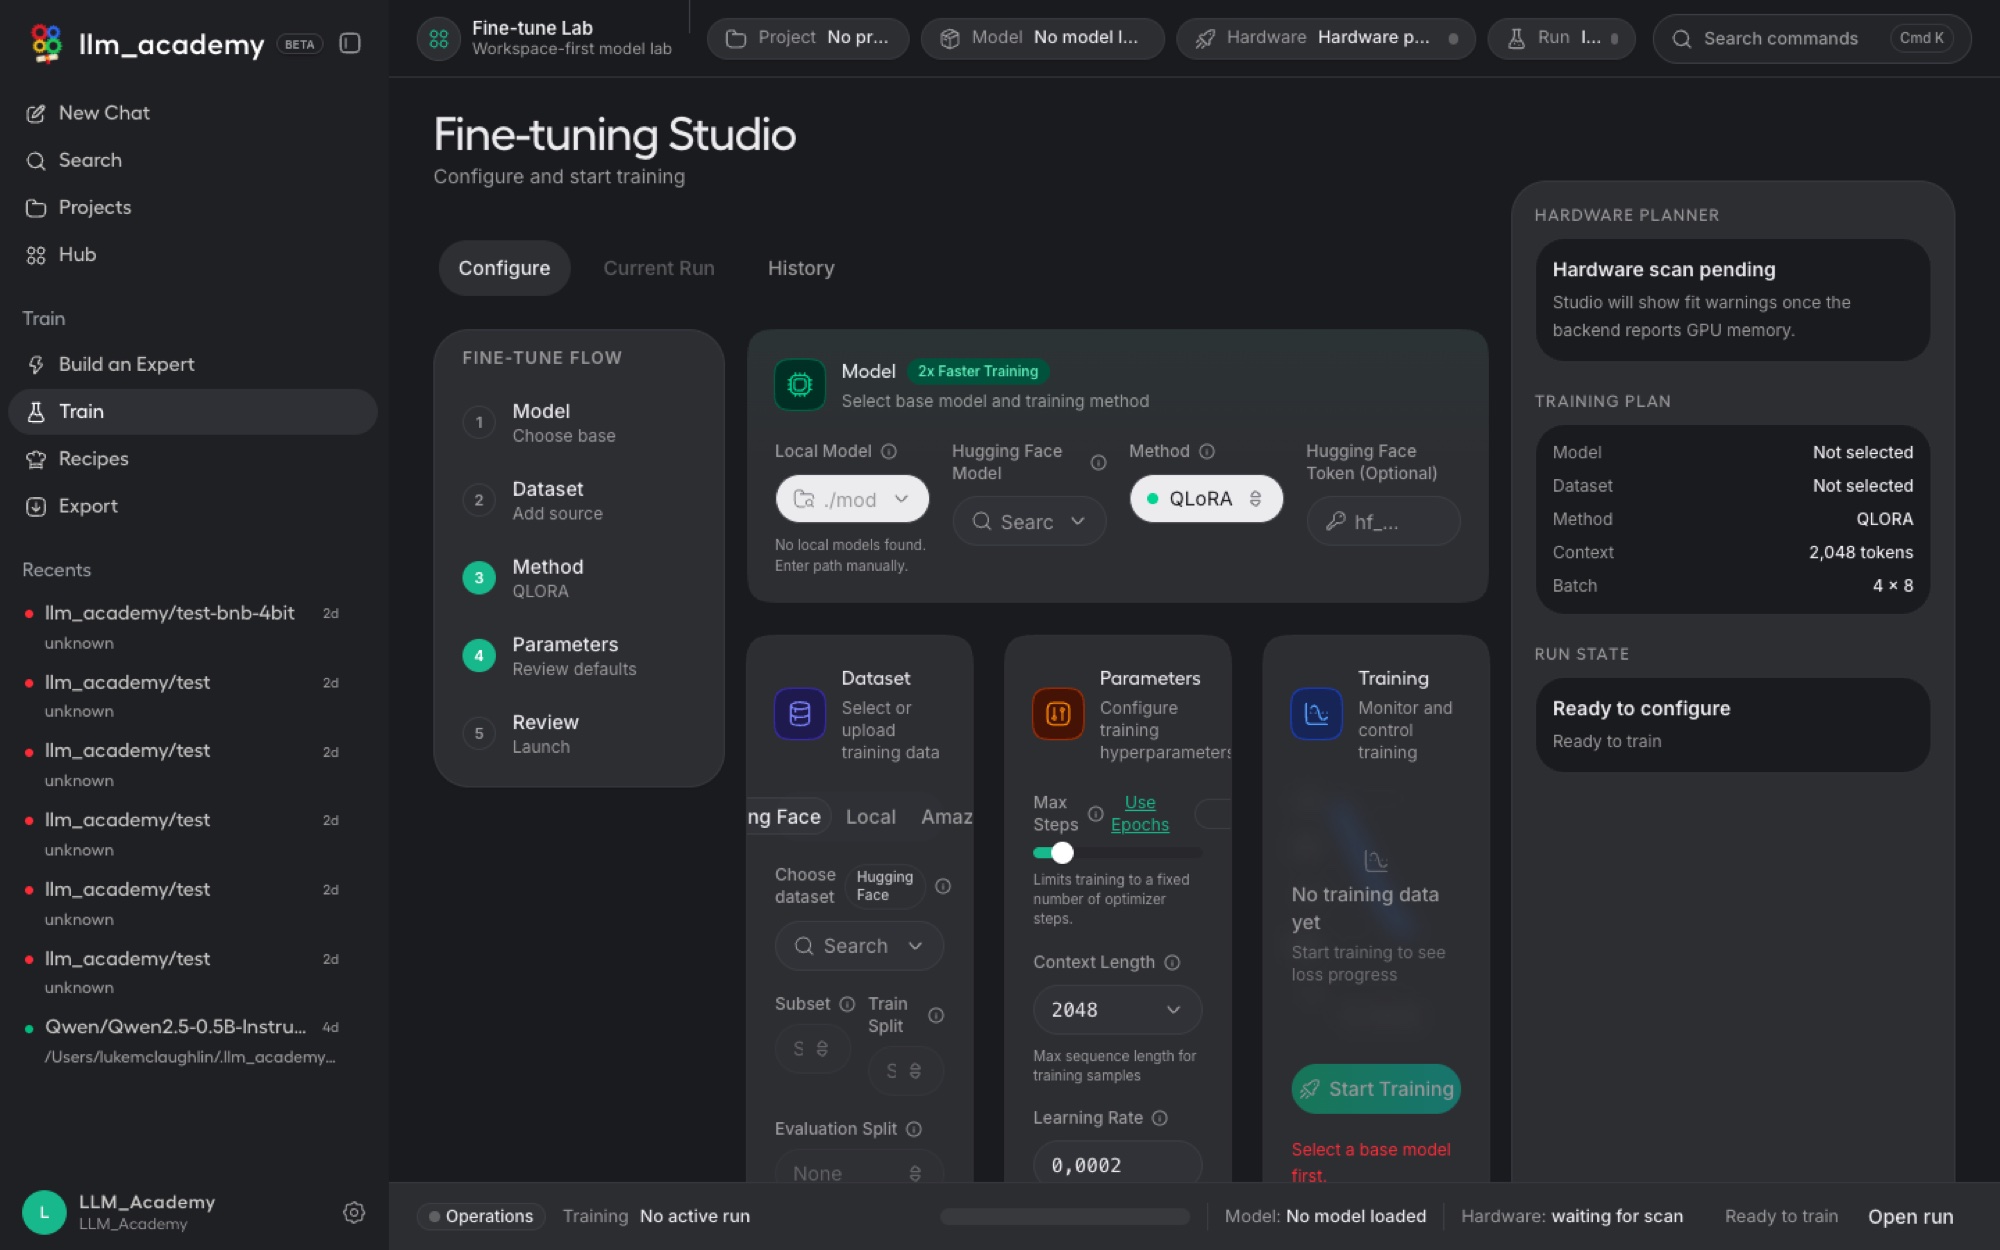Select the Local dataset source tab
This screenshot has width=2000, height=1250.
click(x=871, y=817)
